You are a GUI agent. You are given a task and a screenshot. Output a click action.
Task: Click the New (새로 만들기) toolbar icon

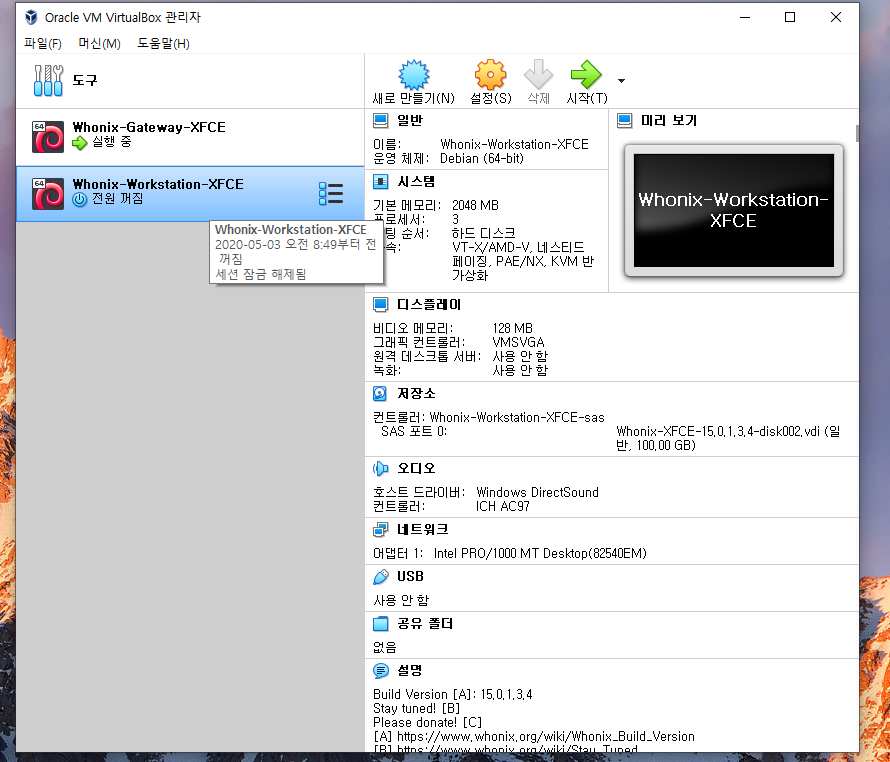coord(414,75)
